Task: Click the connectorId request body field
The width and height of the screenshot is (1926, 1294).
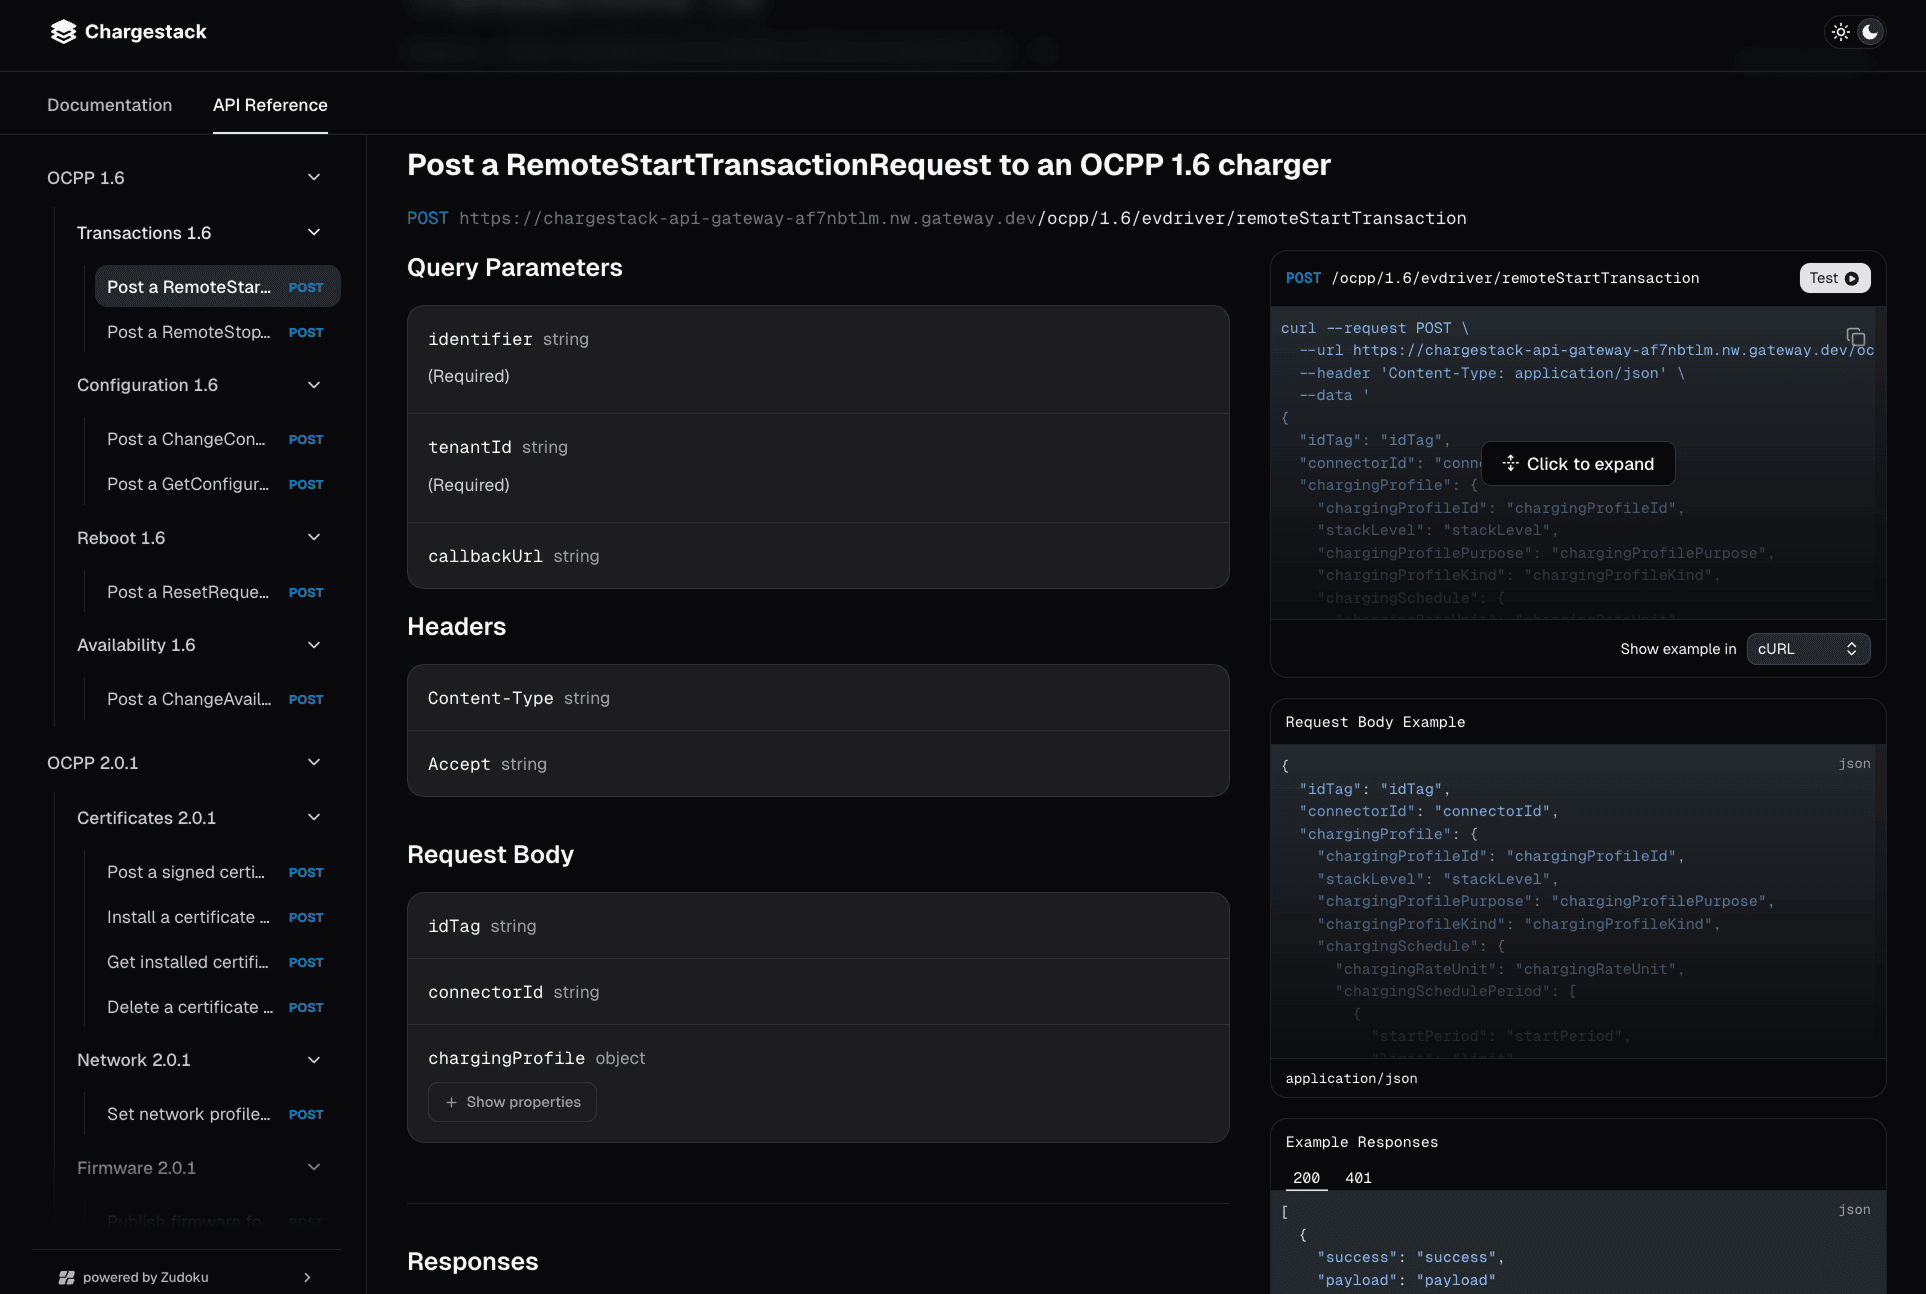Action: pyautogui.click(x=818, y=992)
